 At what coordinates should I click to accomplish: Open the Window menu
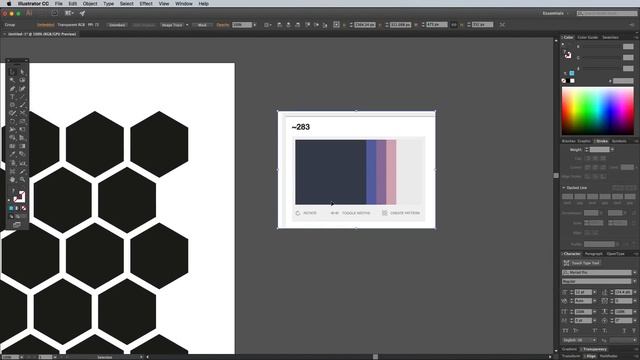(184, 4)
